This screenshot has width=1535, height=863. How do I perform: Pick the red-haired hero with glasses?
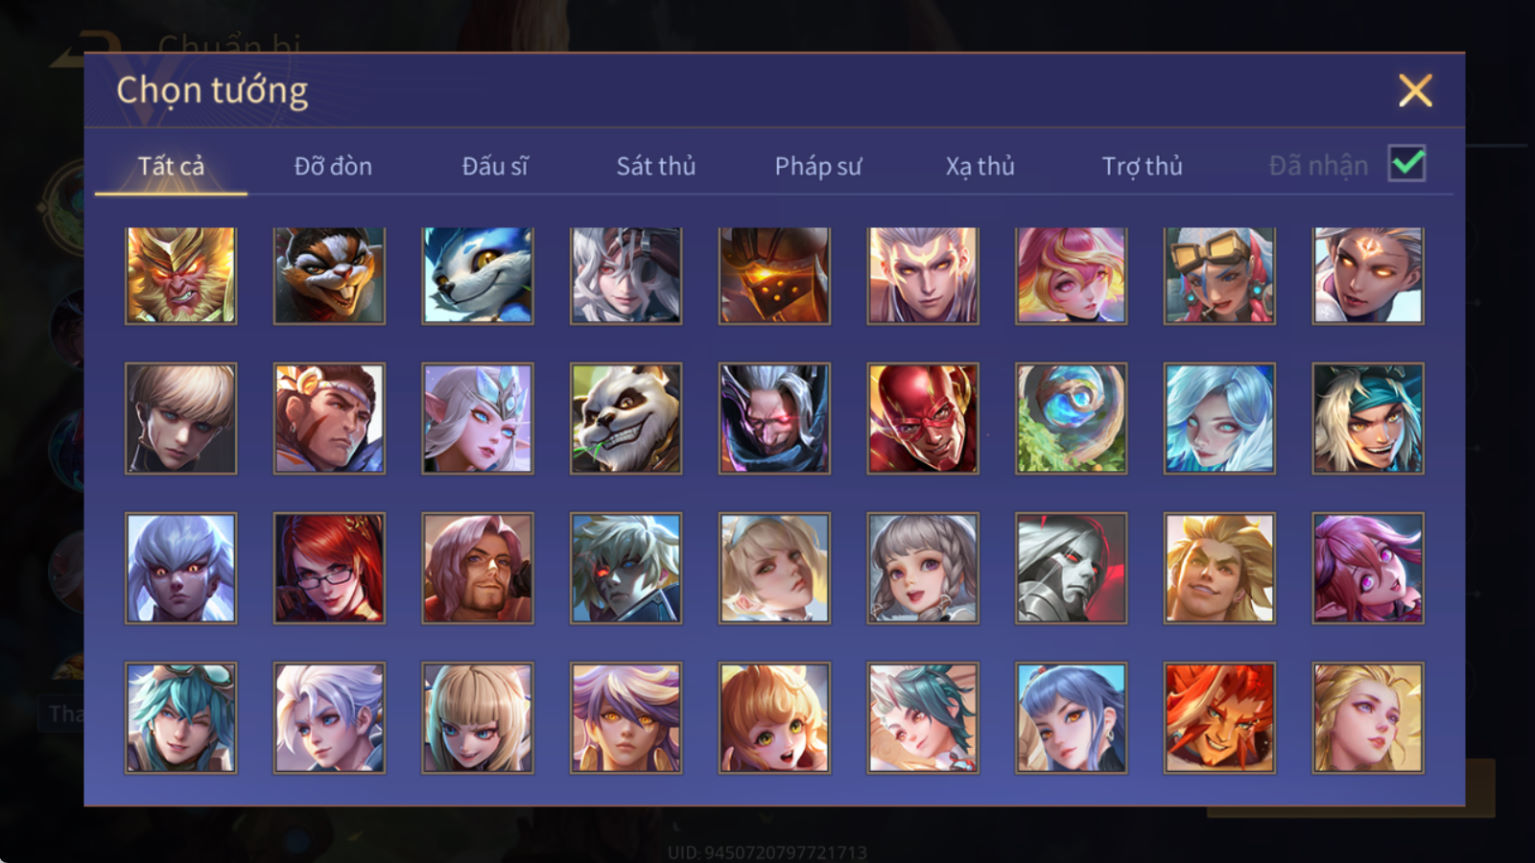click(x=329, y=568)
